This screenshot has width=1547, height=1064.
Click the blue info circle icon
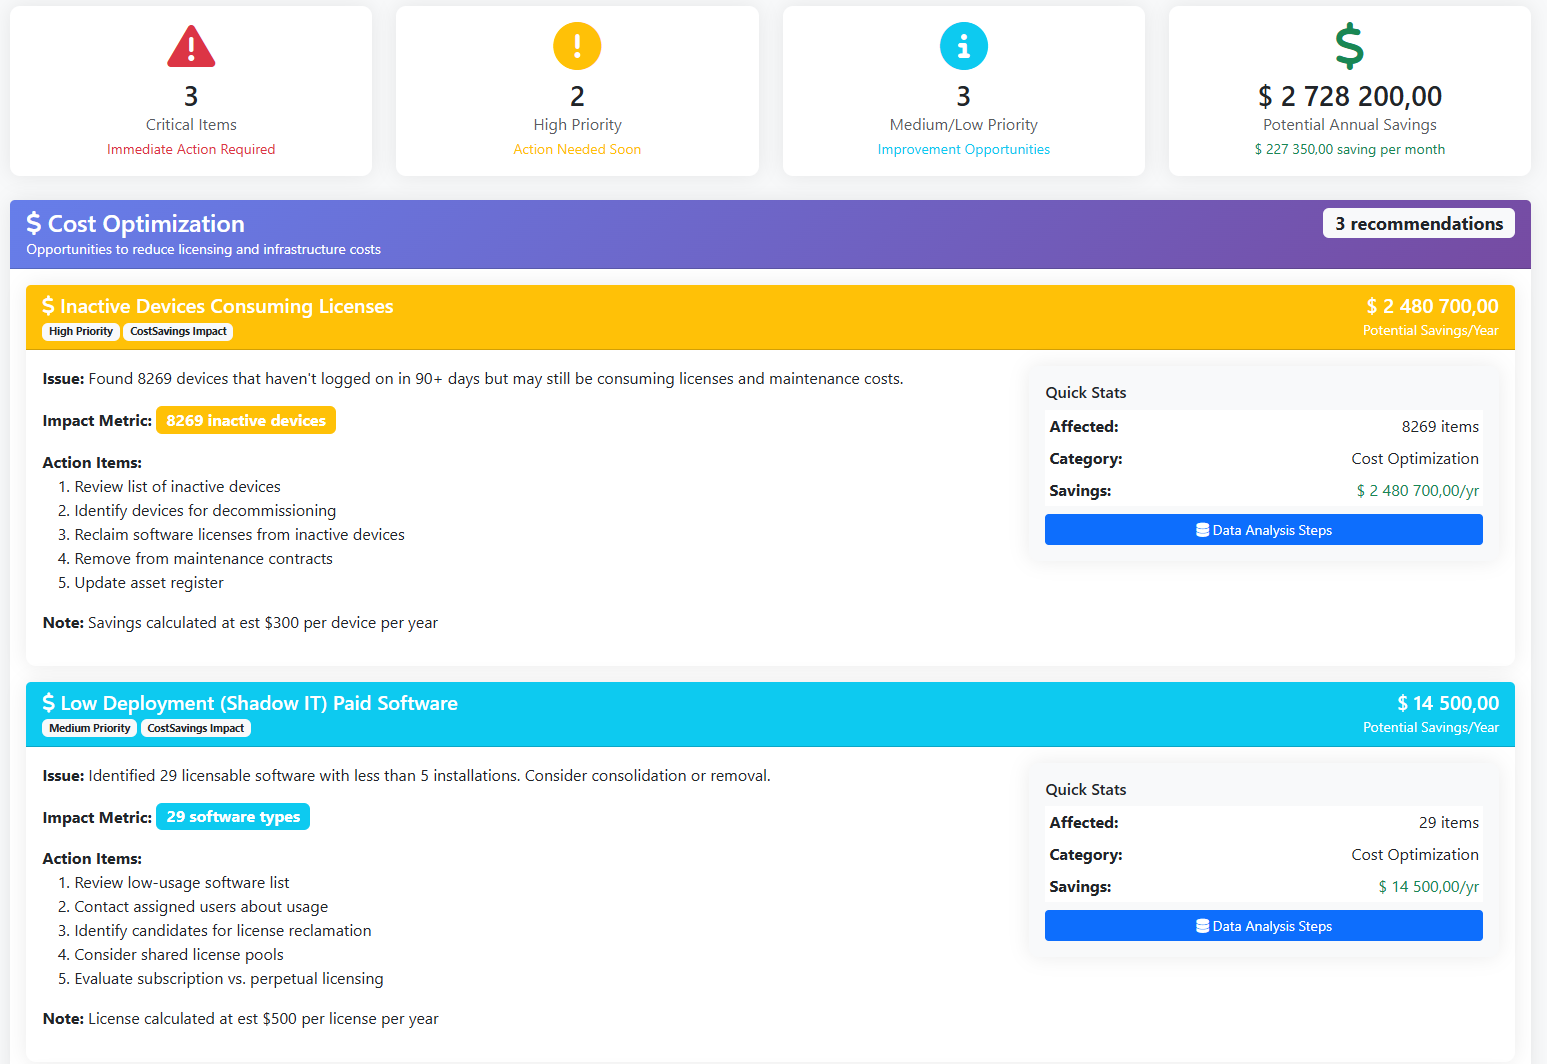click(964, 46)
